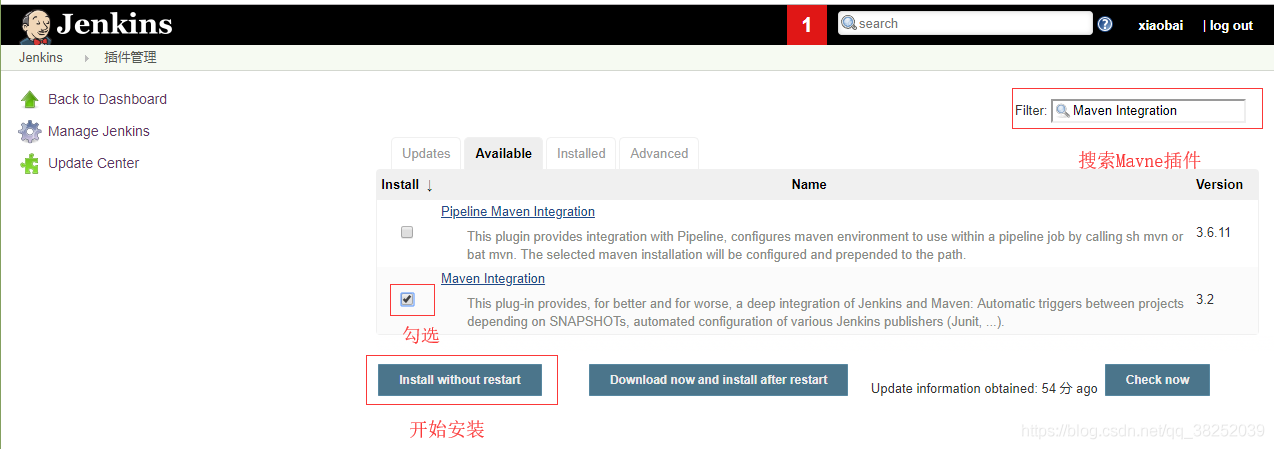Open the Installed plugins tab

tap(581, 153)
